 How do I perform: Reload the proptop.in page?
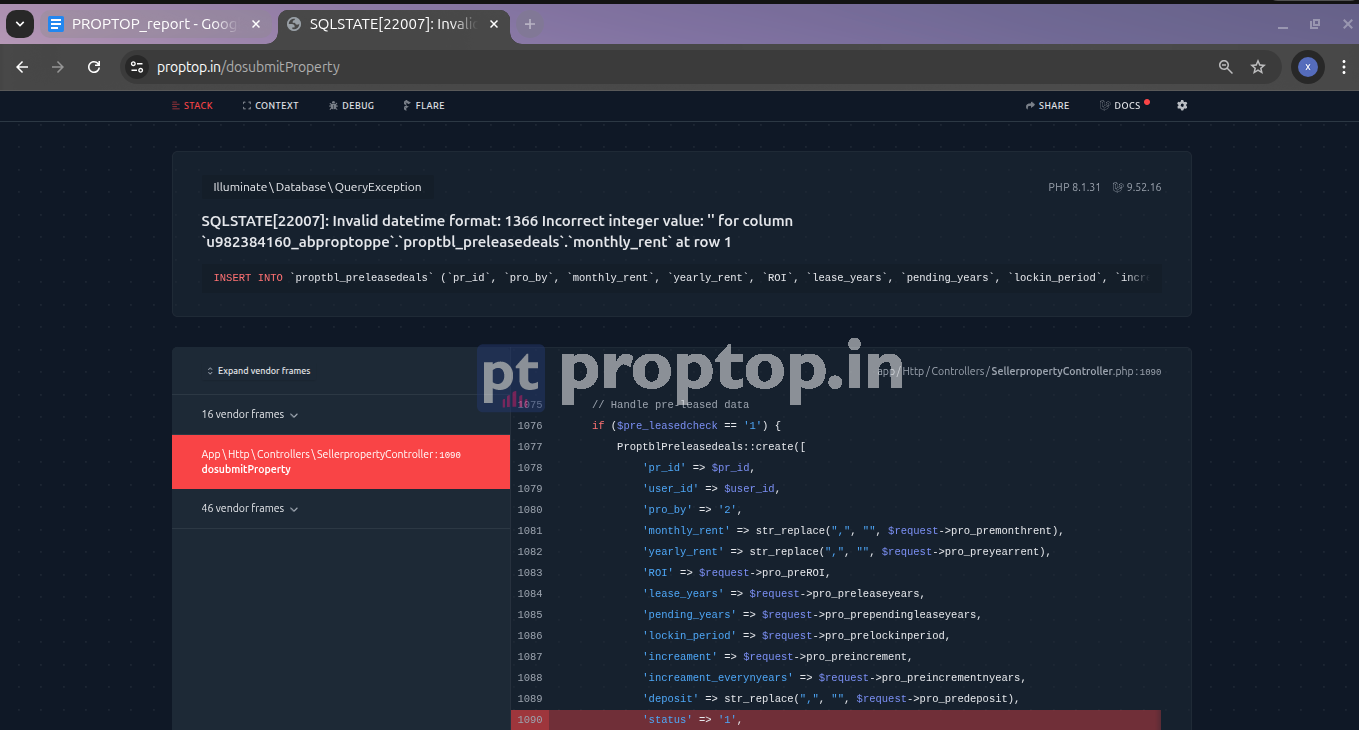(94, 67)
